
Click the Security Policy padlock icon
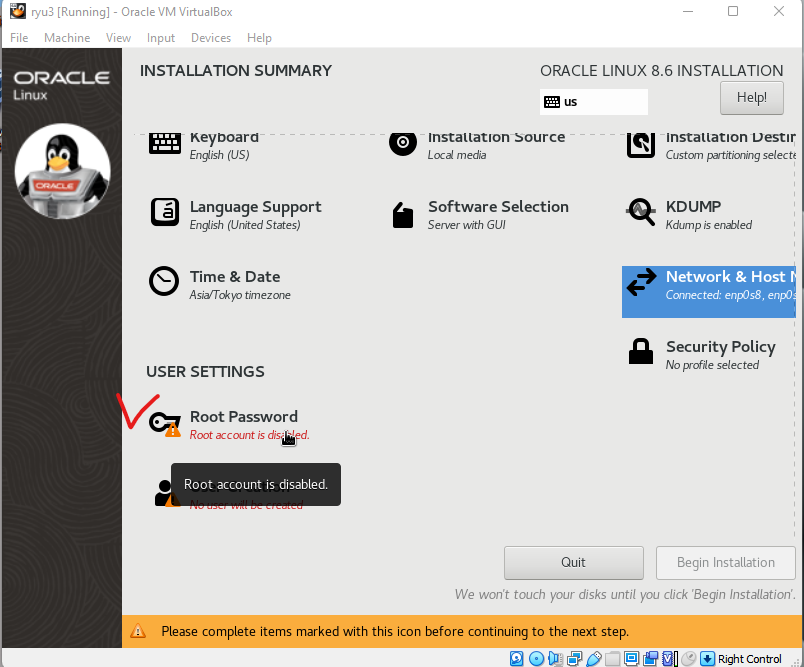[641, 351]
